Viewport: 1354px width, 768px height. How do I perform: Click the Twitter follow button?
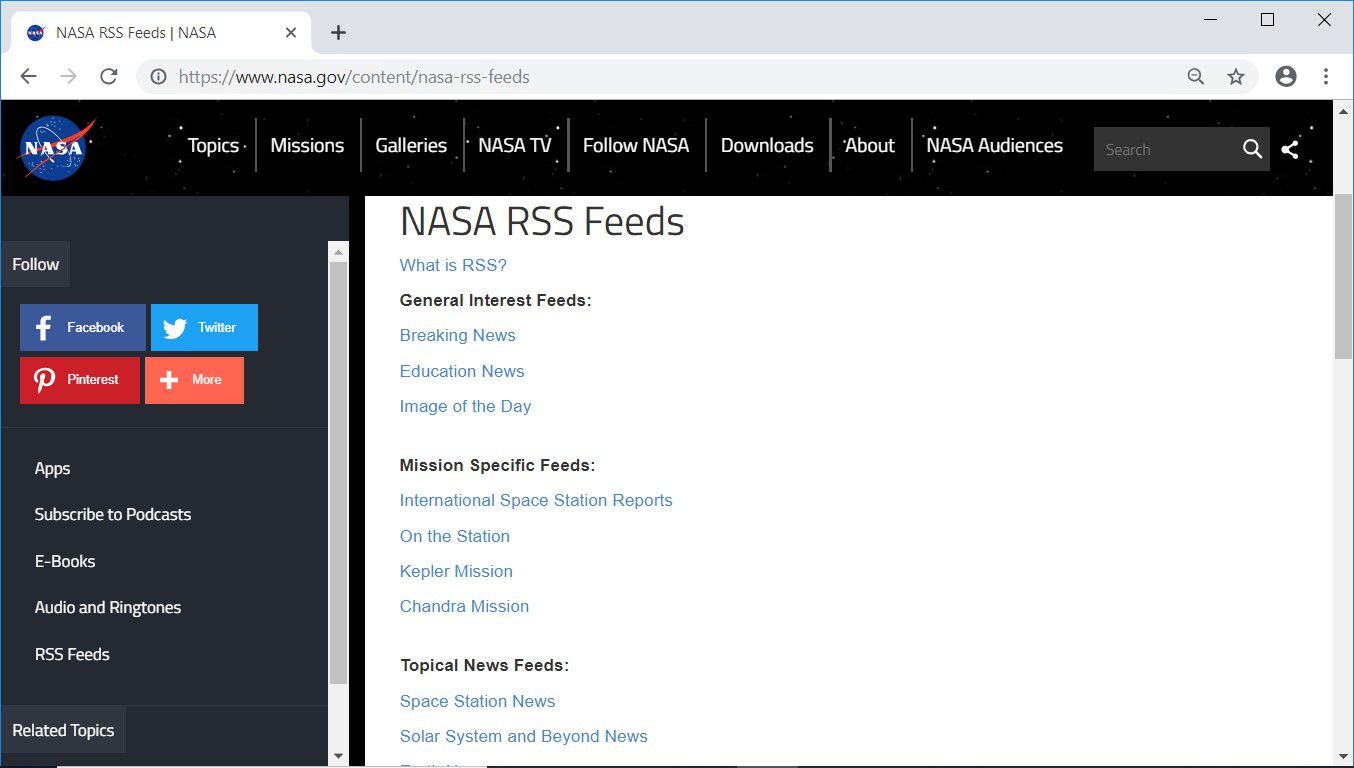click(204, 327)
